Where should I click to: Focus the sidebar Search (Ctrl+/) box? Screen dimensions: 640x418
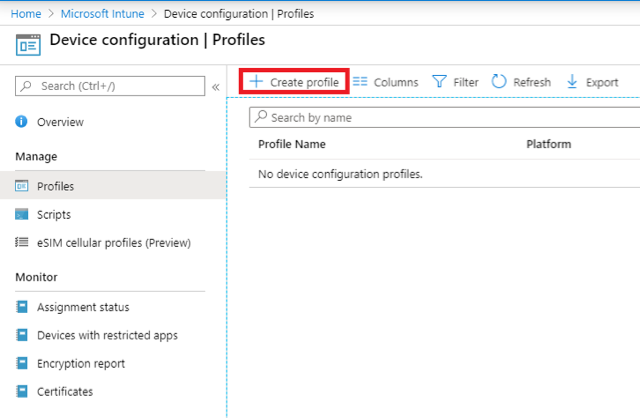tap(110, 86)
